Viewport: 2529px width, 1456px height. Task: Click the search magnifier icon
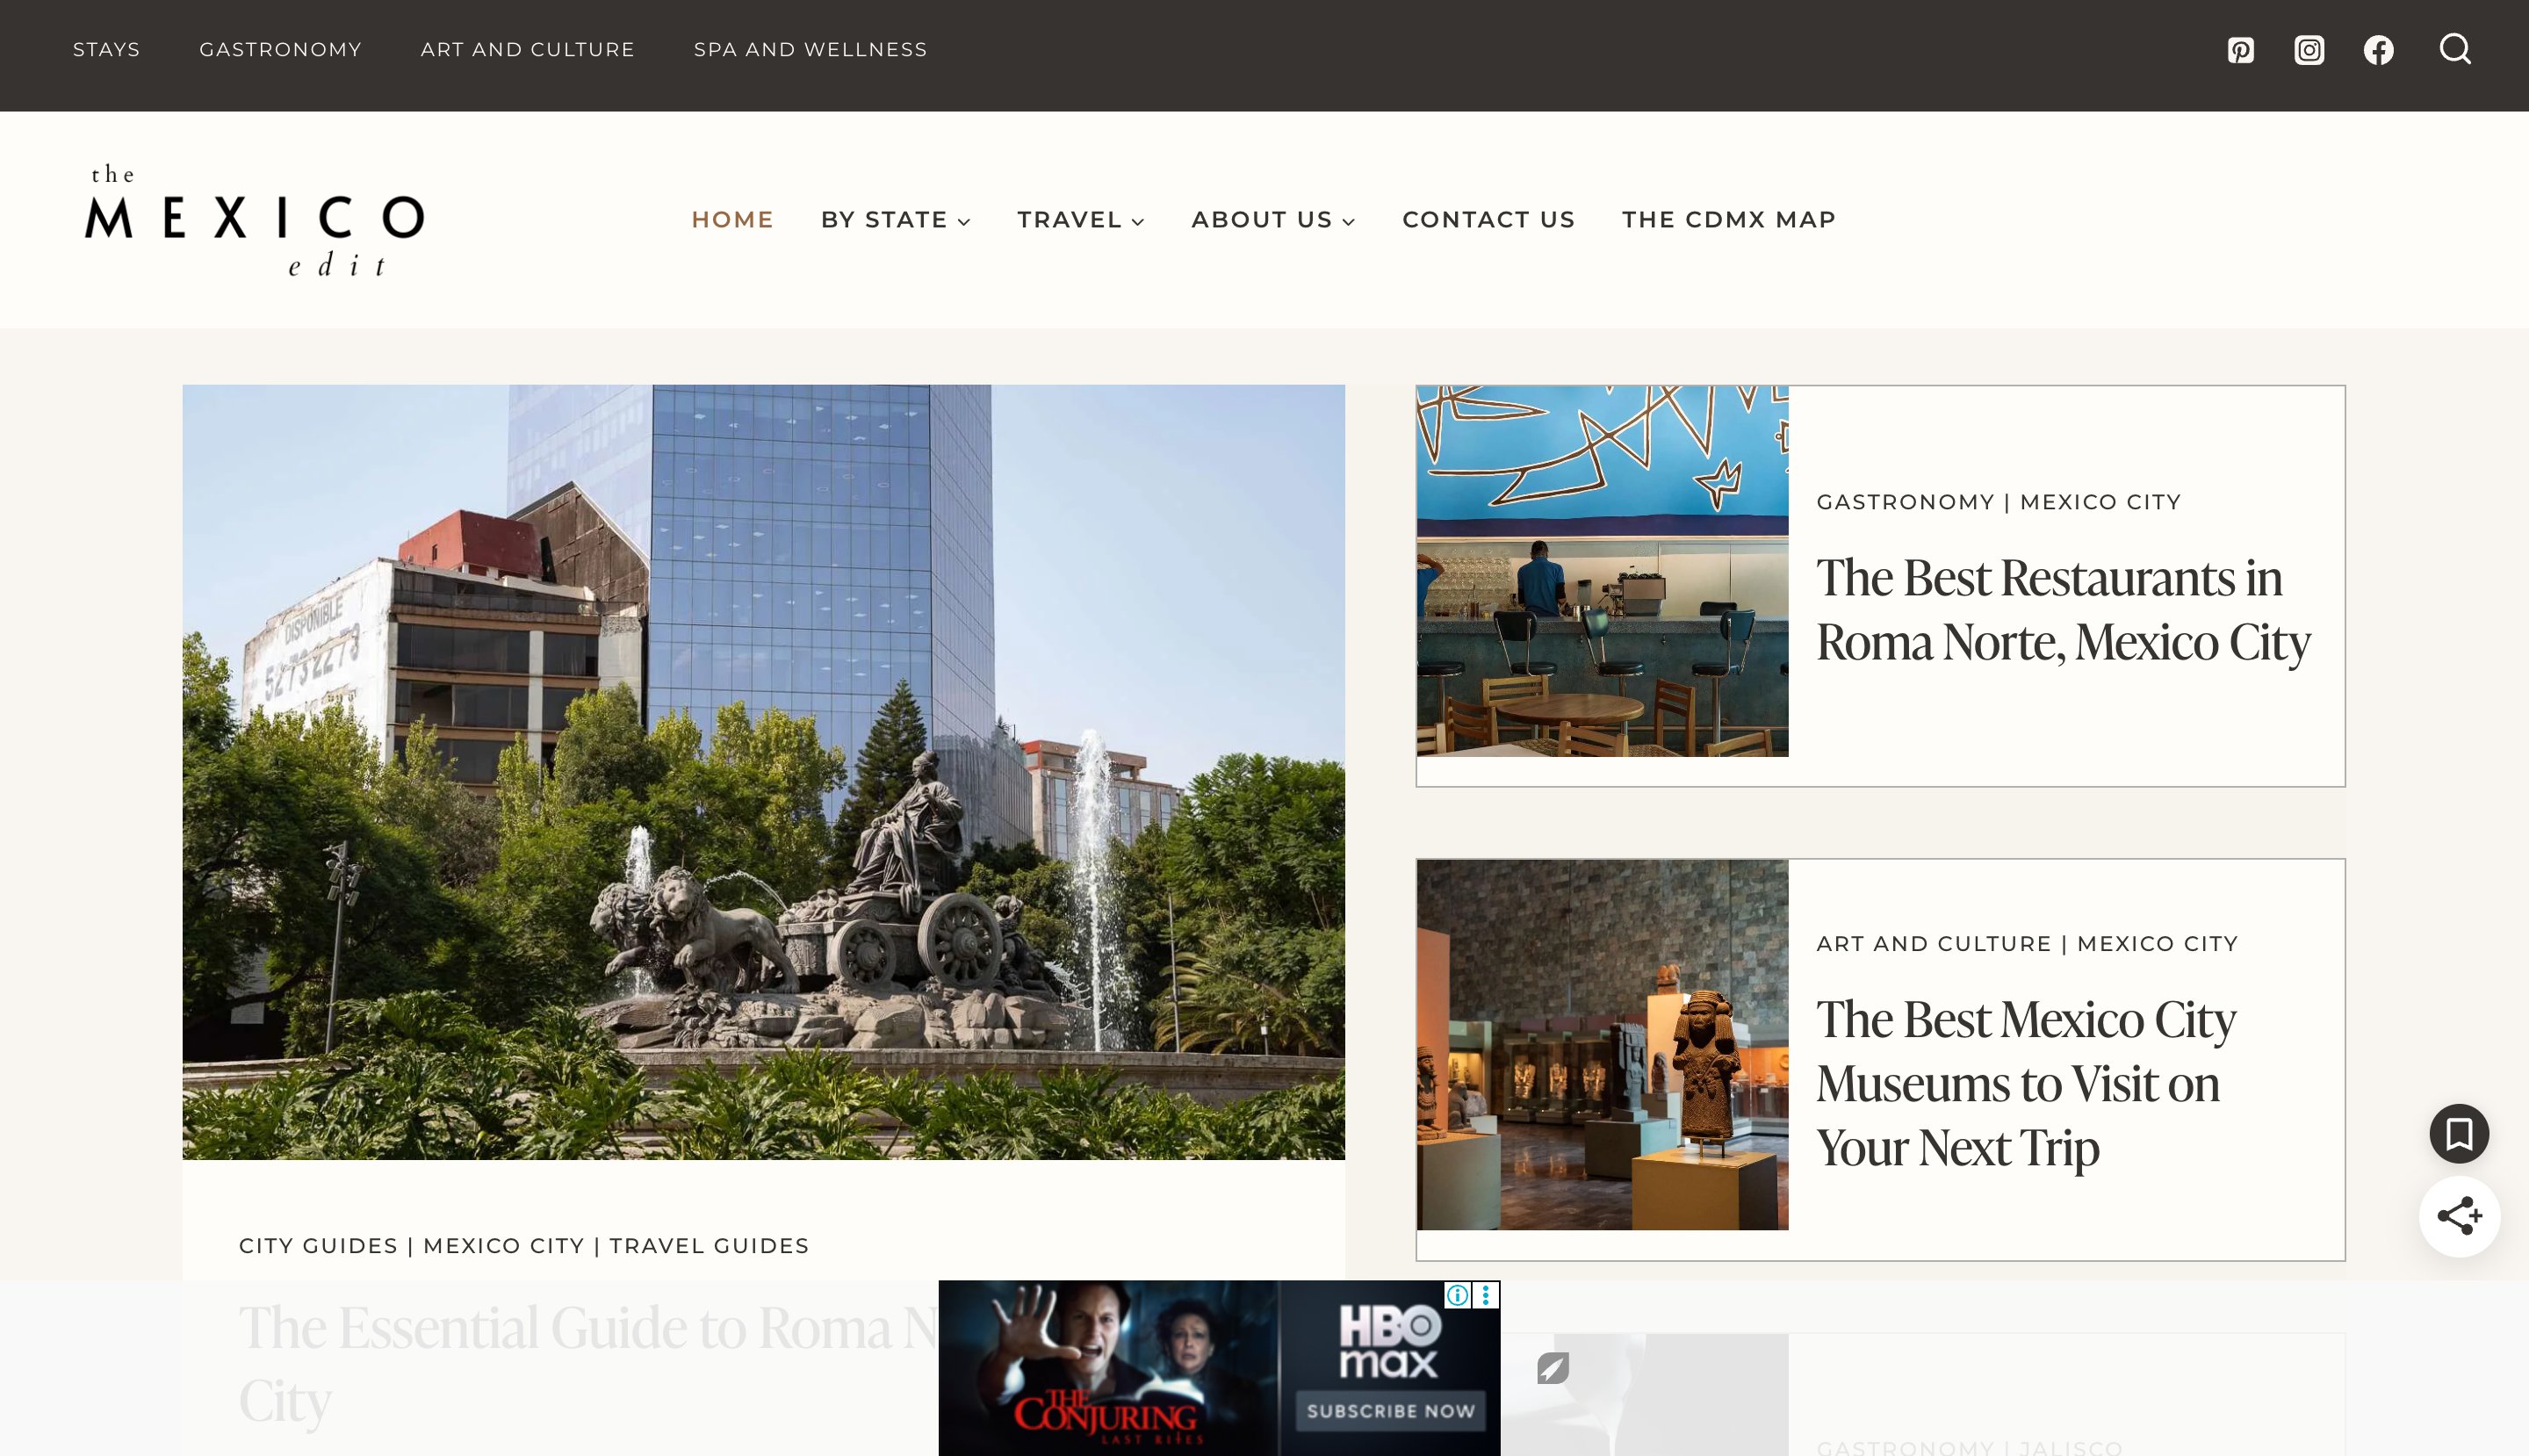click(2455, 49)
